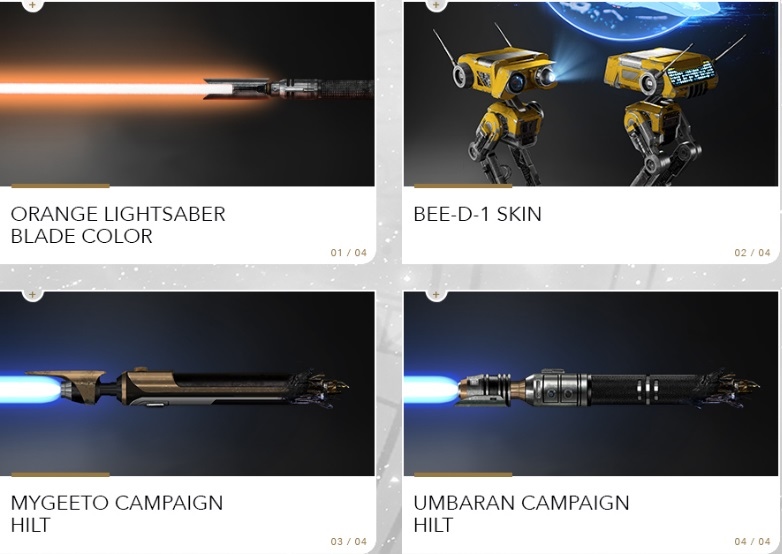Expand the plus icon on Orange Lightsaber card
Viewport: 782px width, 554px height.
pyautogui.click(x=32, y=5)
